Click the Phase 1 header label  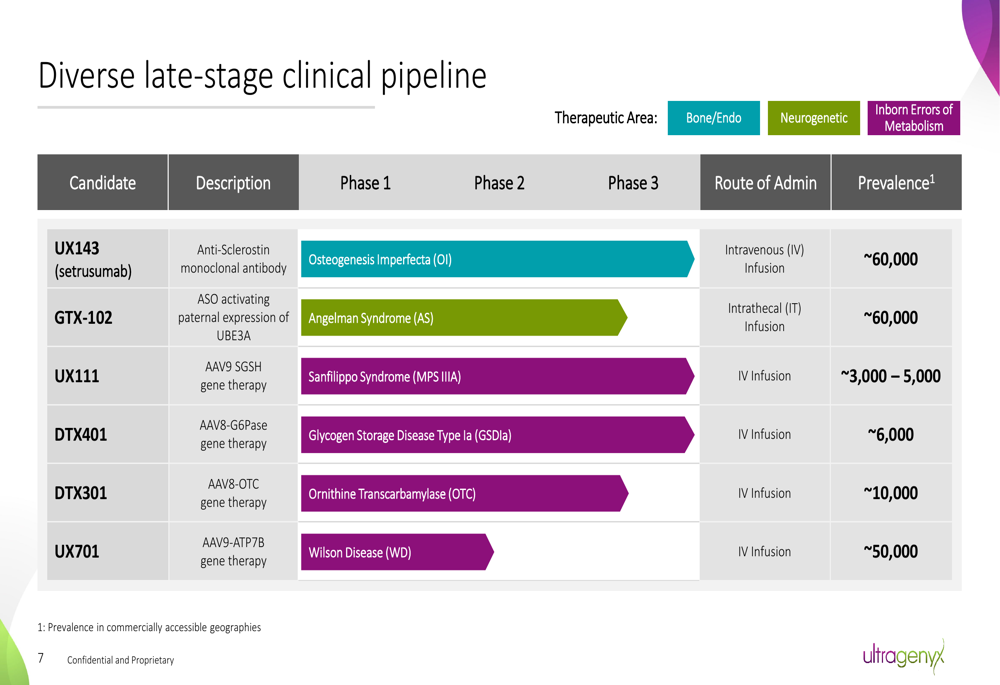tap(365, 183)
